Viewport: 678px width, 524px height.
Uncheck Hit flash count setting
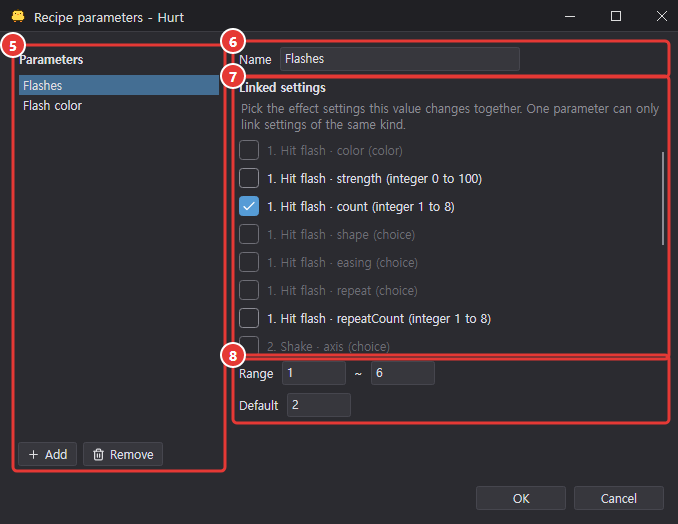249,206
